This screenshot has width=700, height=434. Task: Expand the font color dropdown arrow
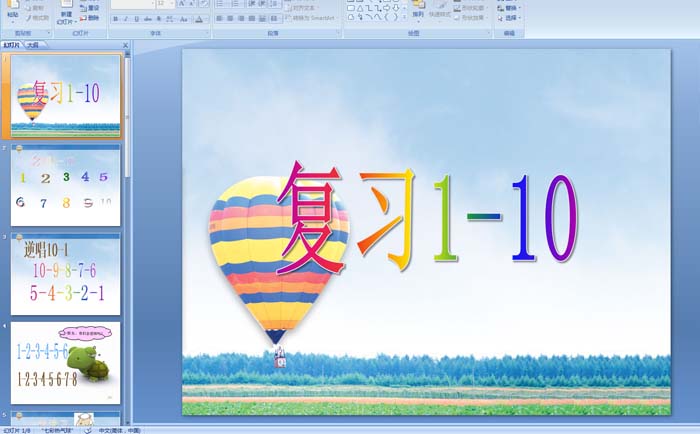pos(206,18)
